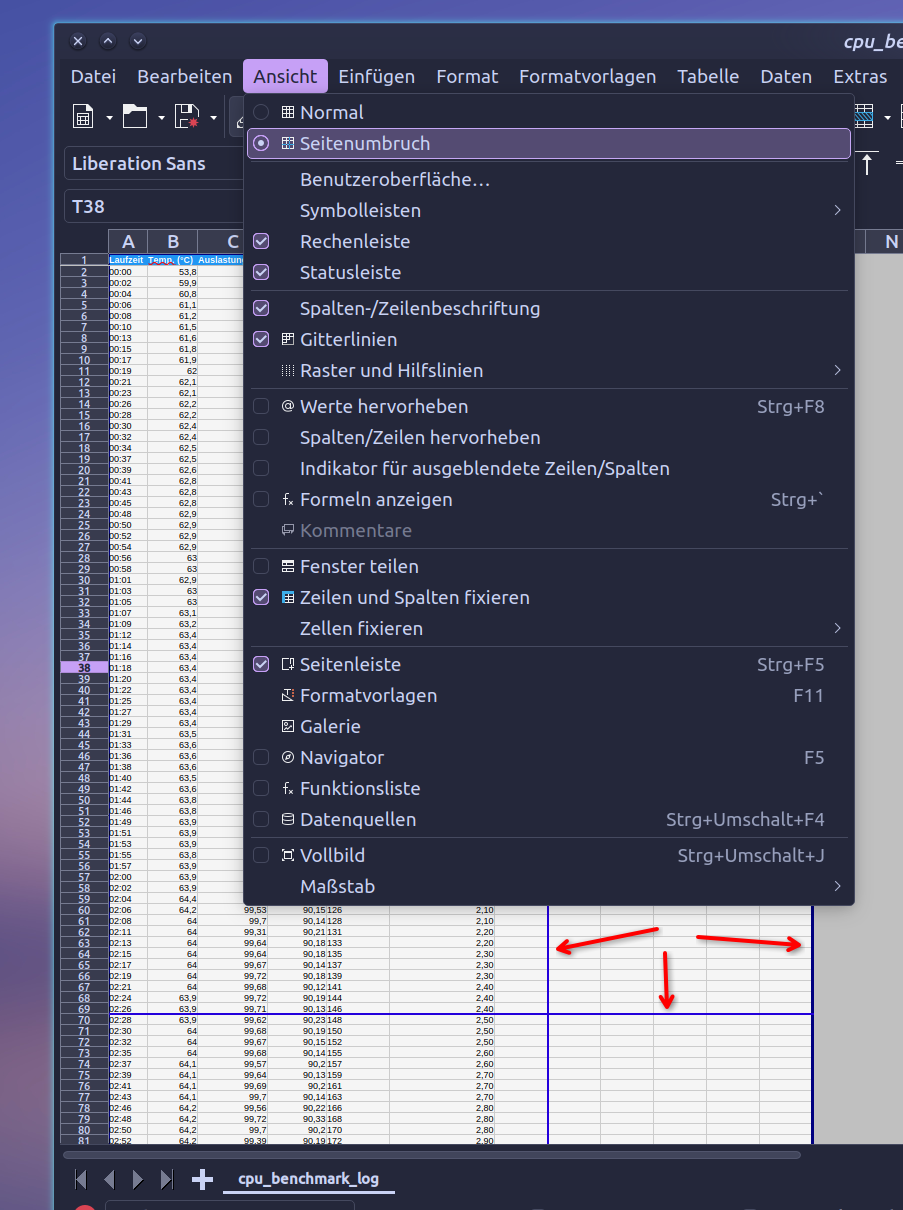Enable Fenster teilen option
Screen dimensions: 903x1210
[549, 567]
